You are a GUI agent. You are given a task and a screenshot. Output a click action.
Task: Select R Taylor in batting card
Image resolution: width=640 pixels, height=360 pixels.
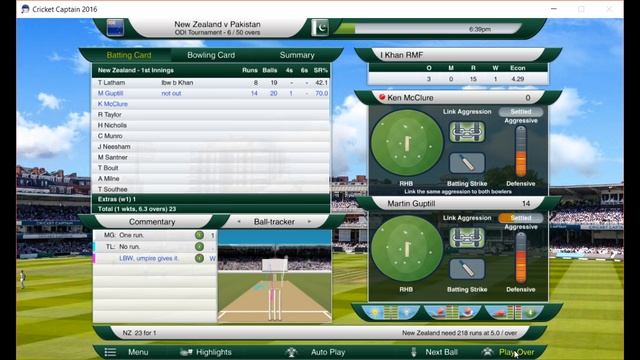click(x=211, y=115)
